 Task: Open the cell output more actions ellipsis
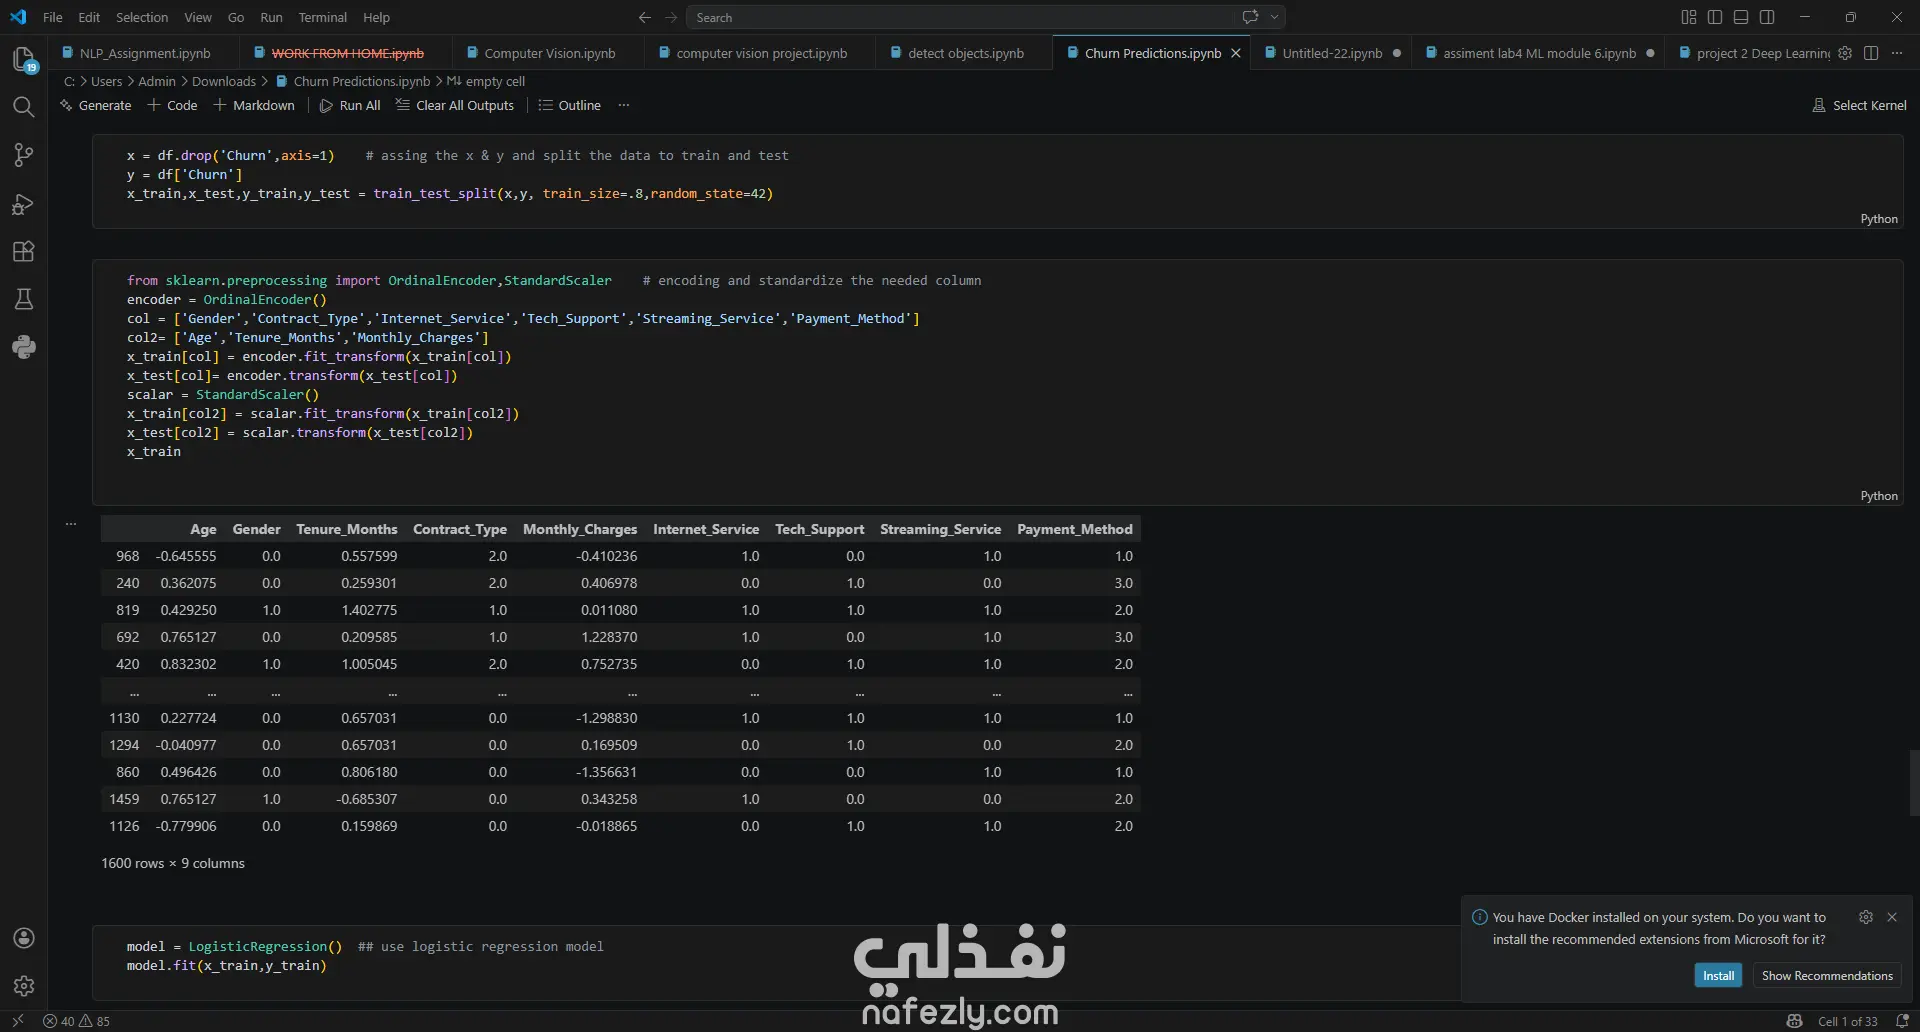tap(71, 523)
